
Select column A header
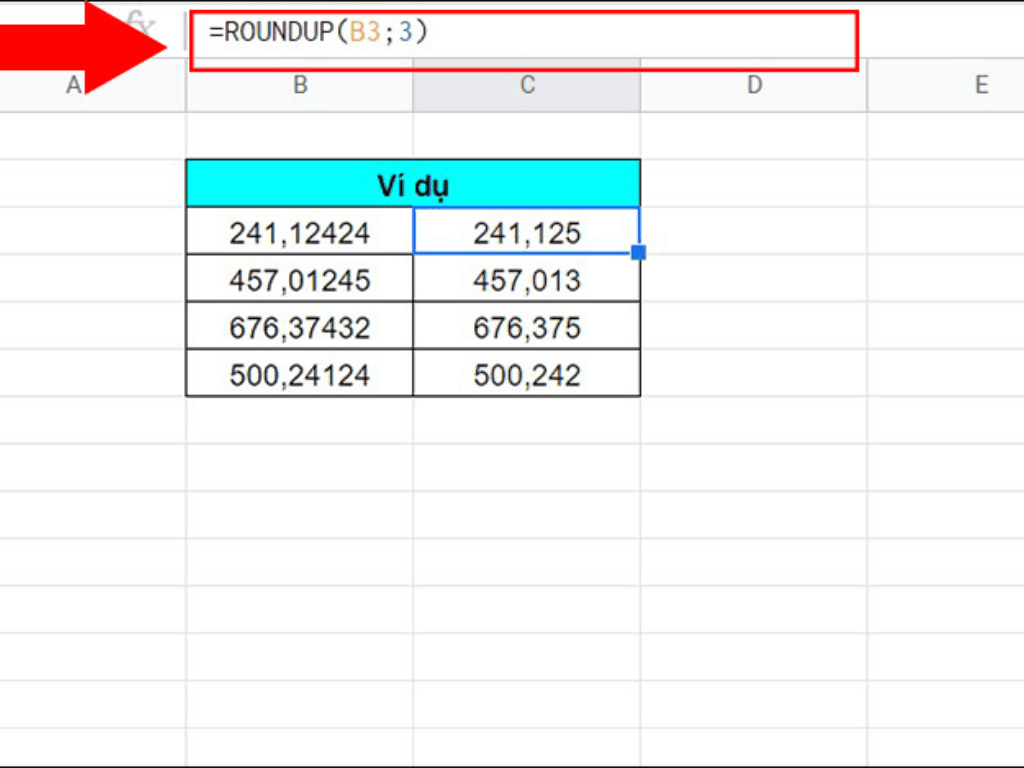[x=73, y=86]
